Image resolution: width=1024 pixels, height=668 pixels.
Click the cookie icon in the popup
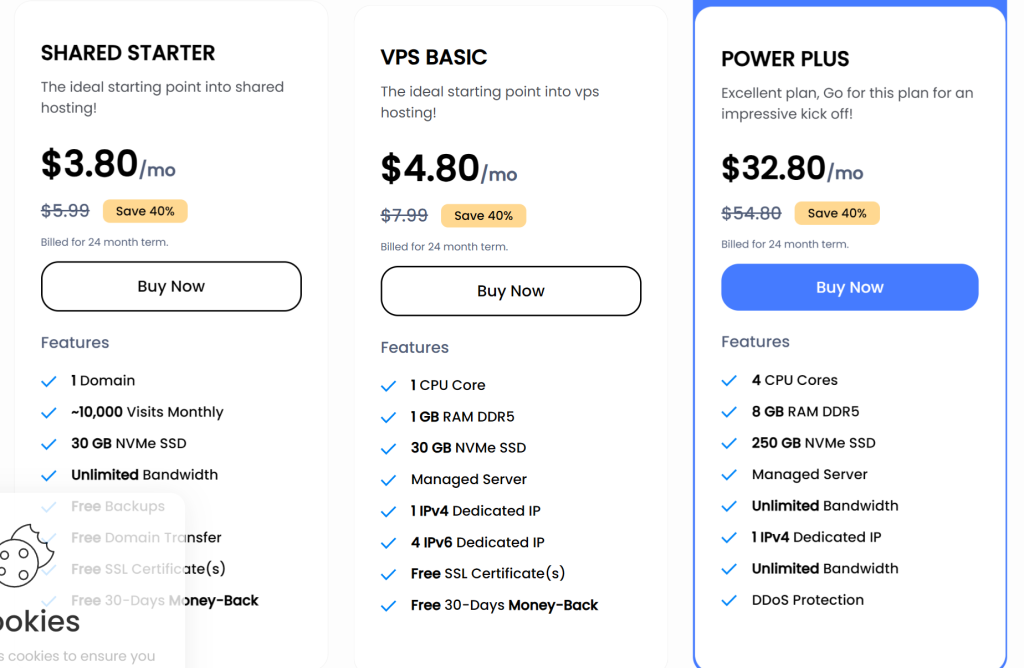tap(26, 556)
